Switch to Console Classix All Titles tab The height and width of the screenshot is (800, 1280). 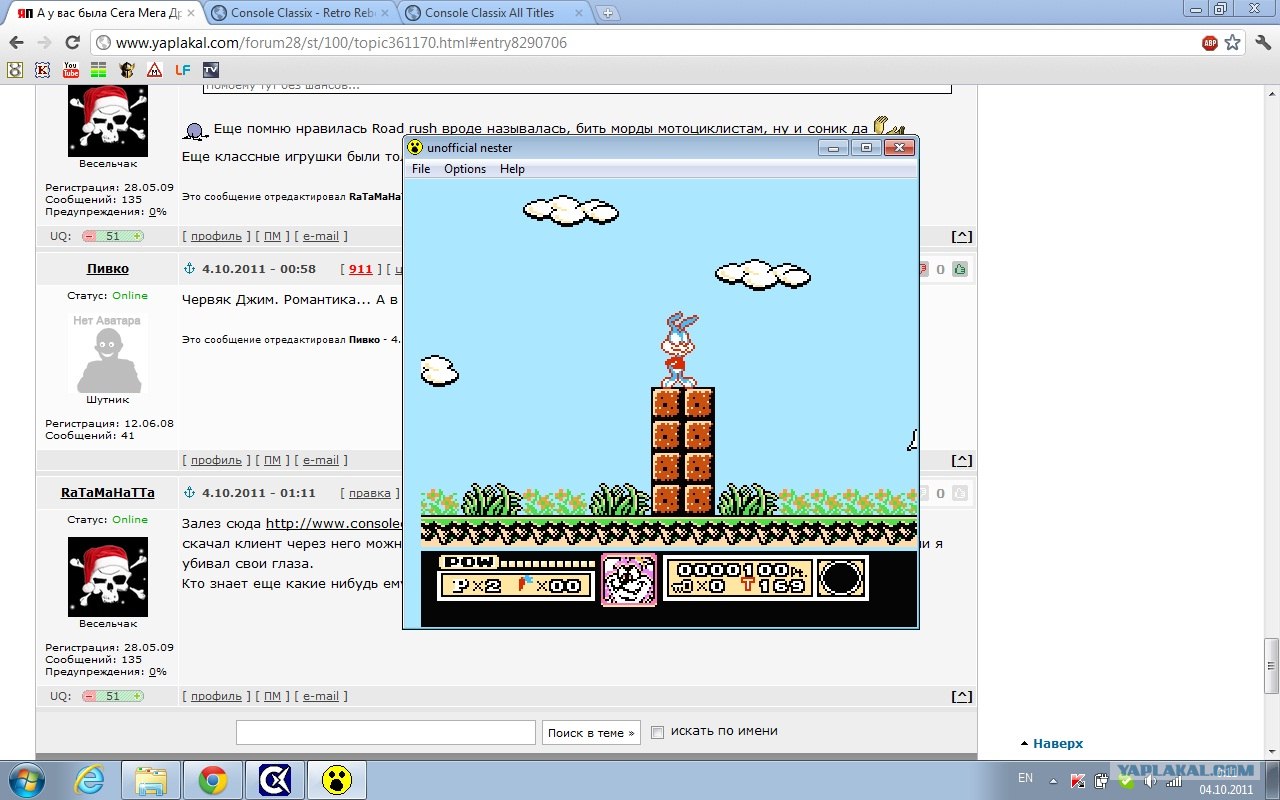pos(489,13)
